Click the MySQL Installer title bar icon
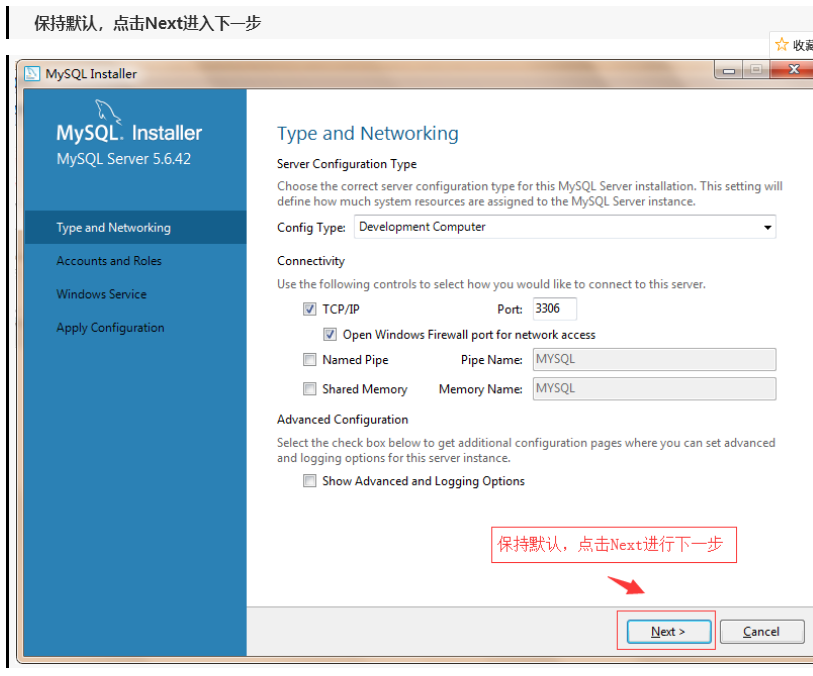 [x=32, y=74]
